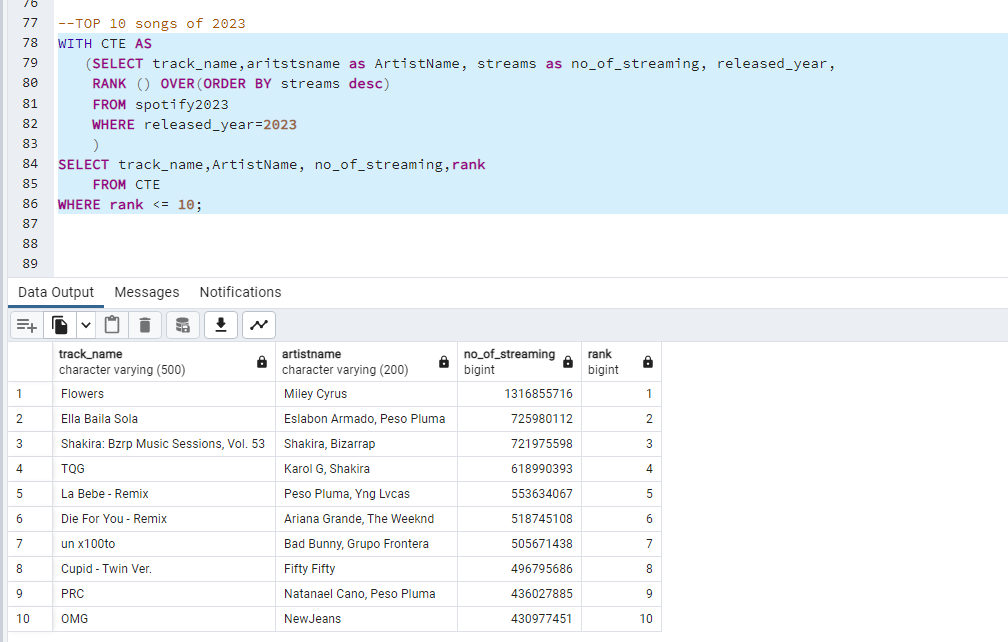This screenshot has width=1008, height=642.
Task: Select row 1 by clicking its row number
Action: (x=22, y=393)
